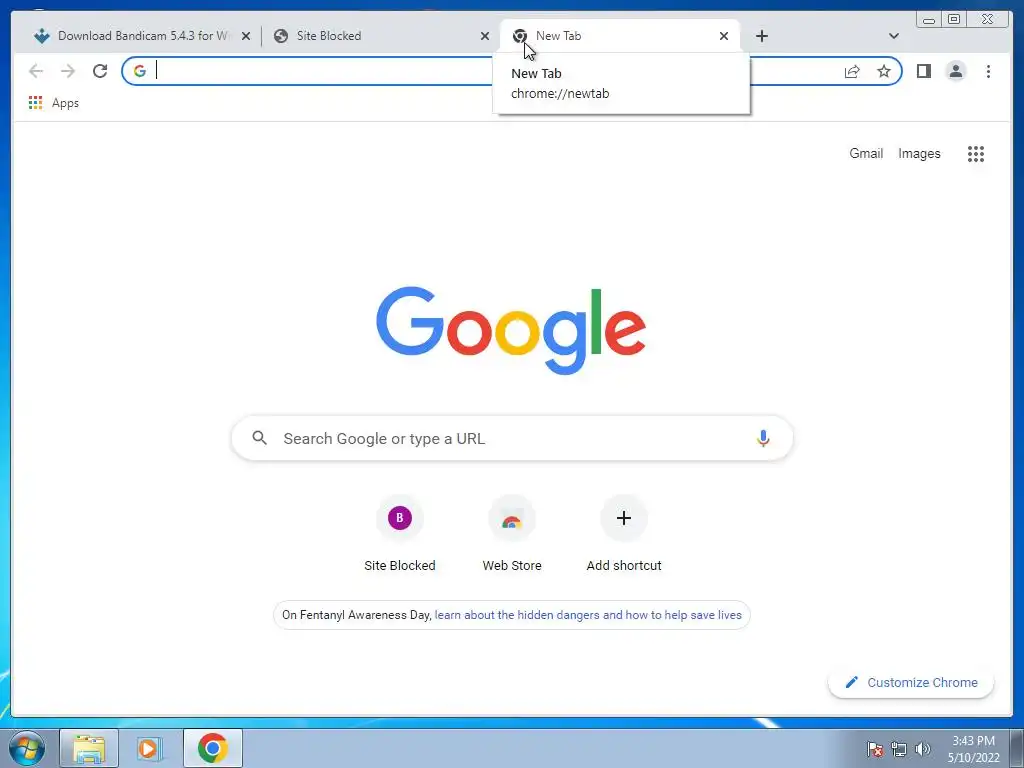Launch Windows Media Player from taskbar
The height and width of the screenshot is (768, 1024).
(x=148, y=748)
